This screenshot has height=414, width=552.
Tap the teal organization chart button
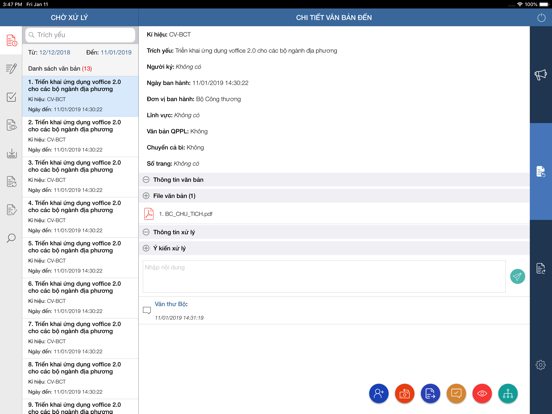pyautogui.click(x=508, y=393)
